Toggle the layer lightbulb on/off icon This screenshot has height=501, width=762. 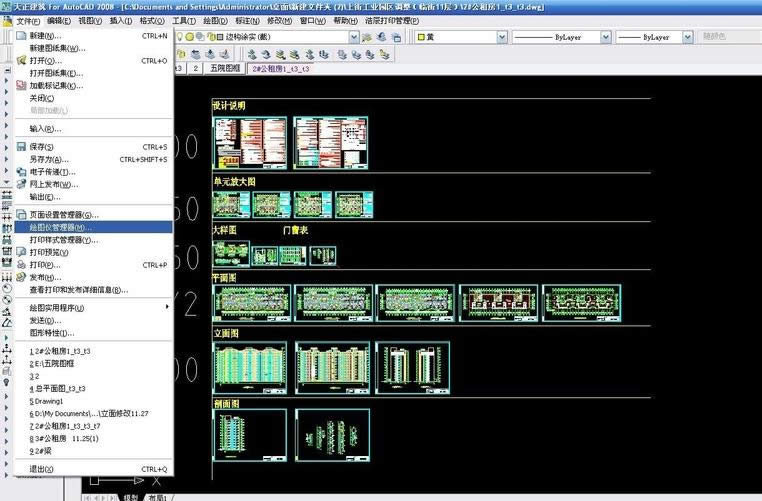pos(178,37)
